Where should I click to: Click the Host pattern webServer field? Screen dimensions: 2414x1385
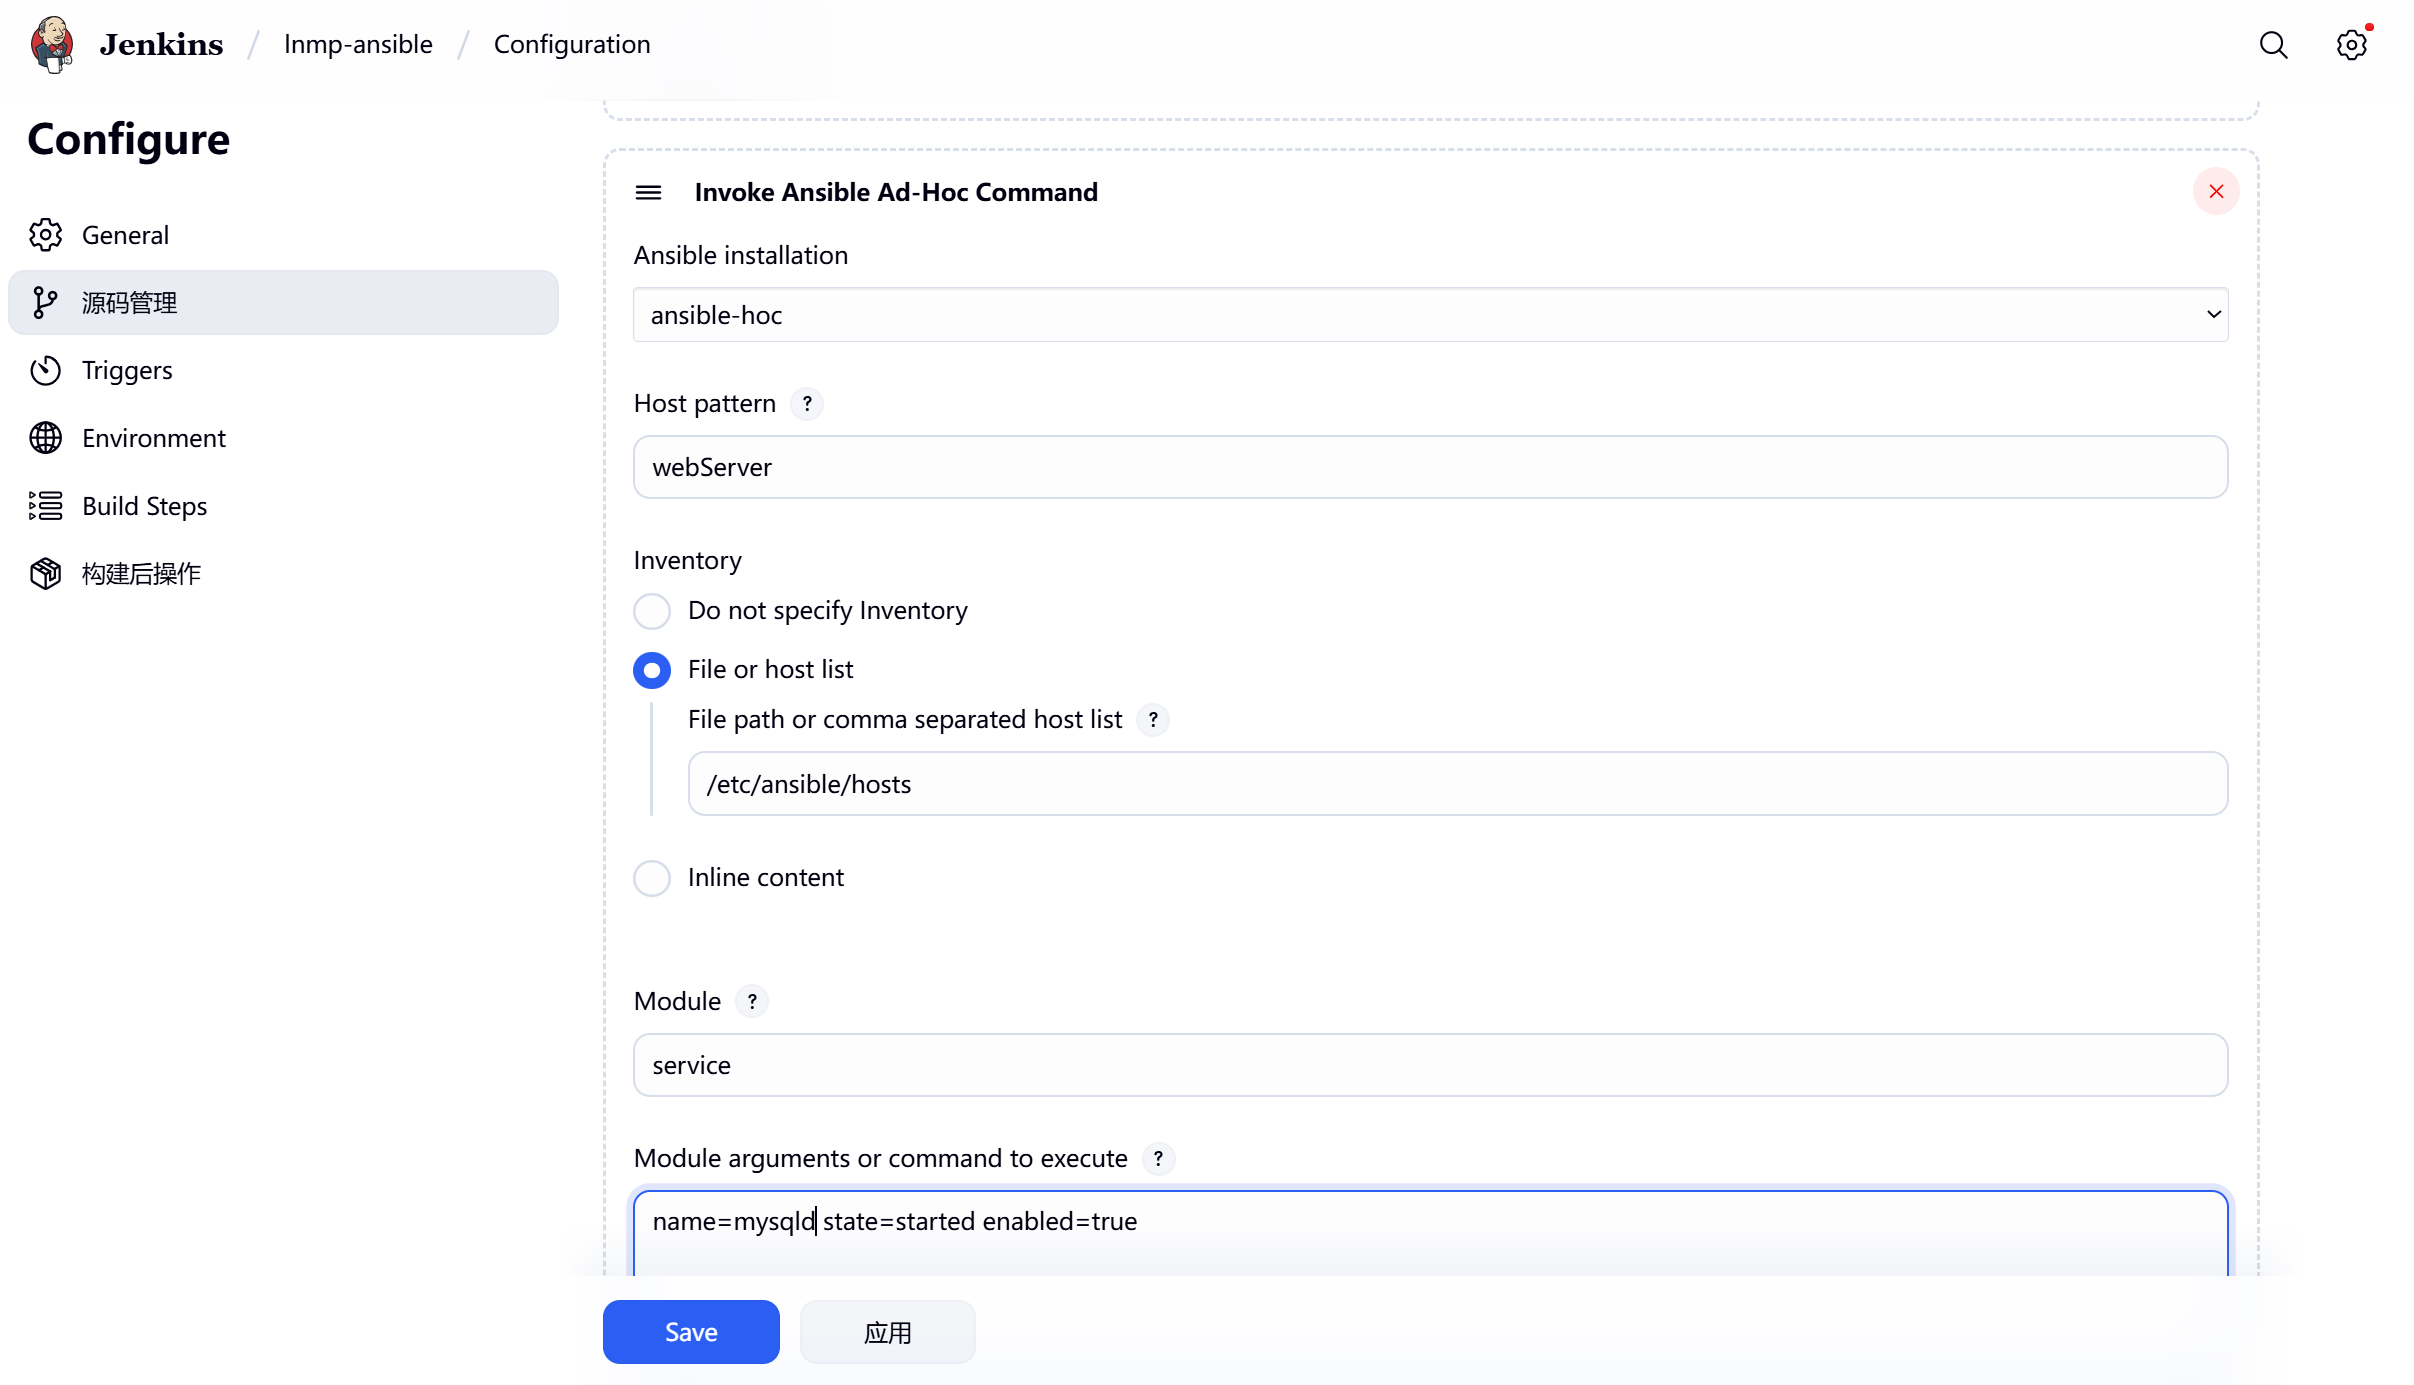1430,467
